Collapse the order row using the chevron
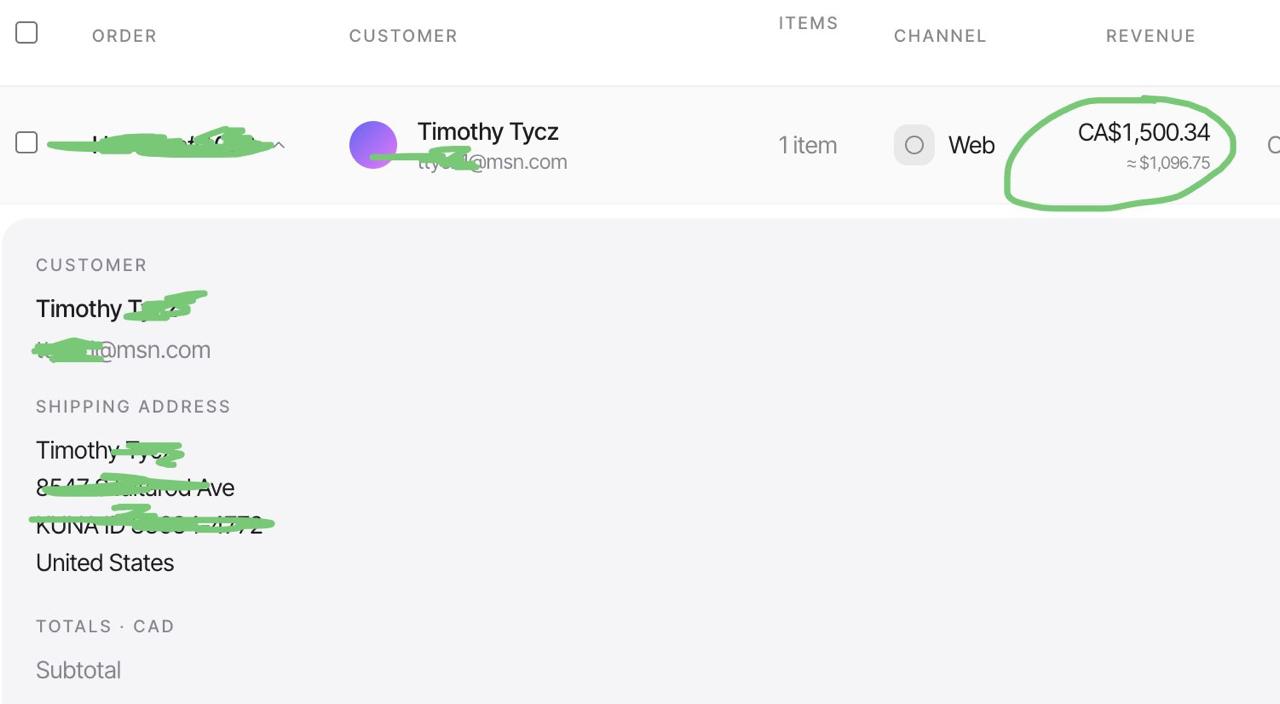The height and width of the screenshot is (704, 1280). coord(280,146)
